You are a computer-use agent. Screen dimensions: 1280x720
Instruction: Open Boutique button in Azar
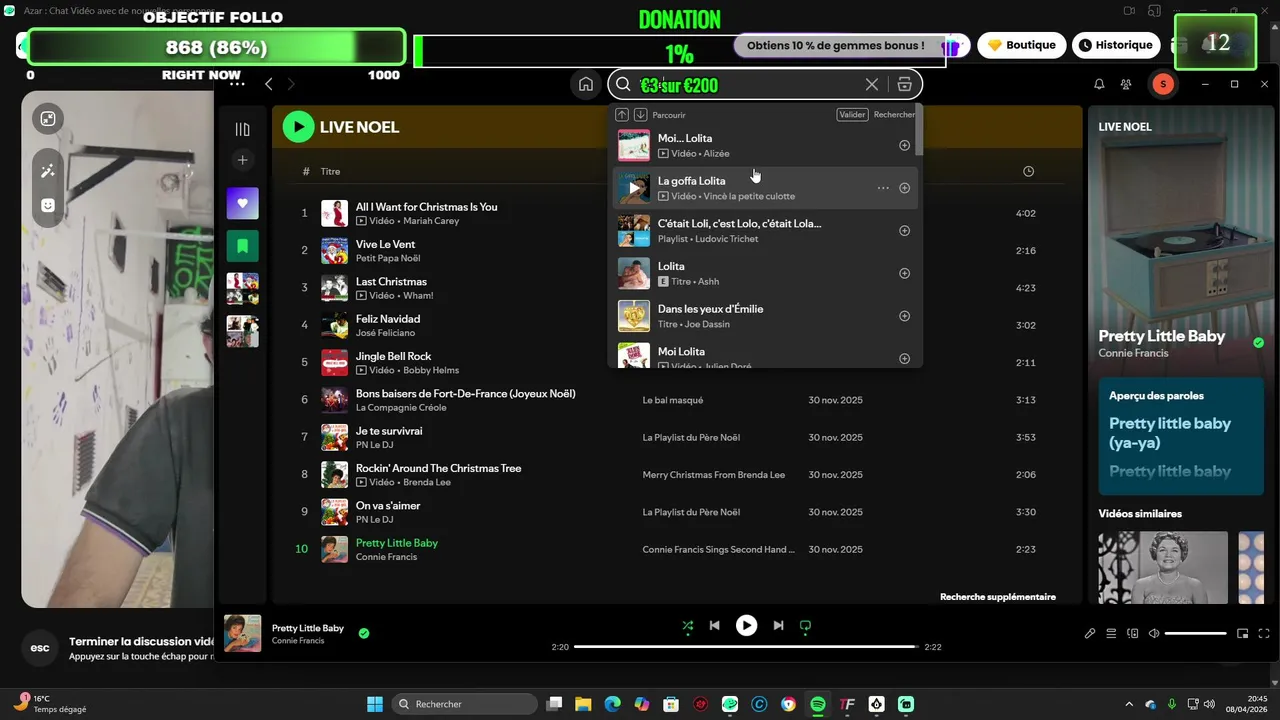[1022, 45]
